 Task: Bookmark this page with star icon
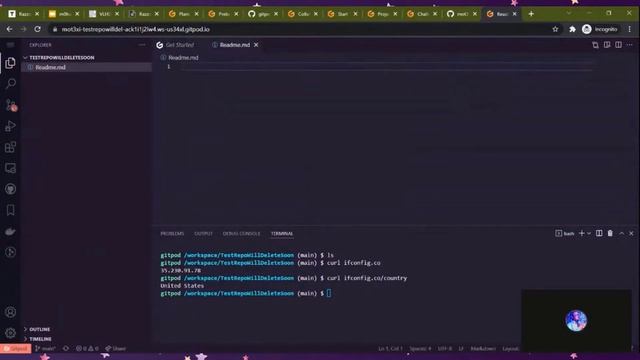tap(555, 29)
